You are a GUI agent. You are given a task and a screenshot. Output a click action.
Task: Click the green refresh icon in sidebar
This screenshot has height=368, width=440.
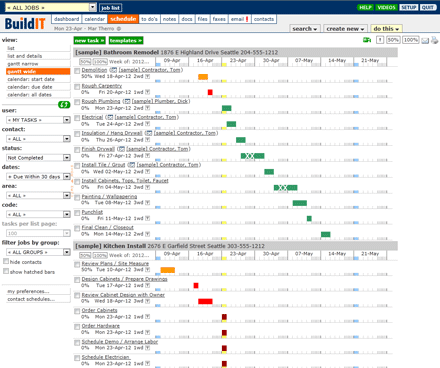(x=64, y=105)
